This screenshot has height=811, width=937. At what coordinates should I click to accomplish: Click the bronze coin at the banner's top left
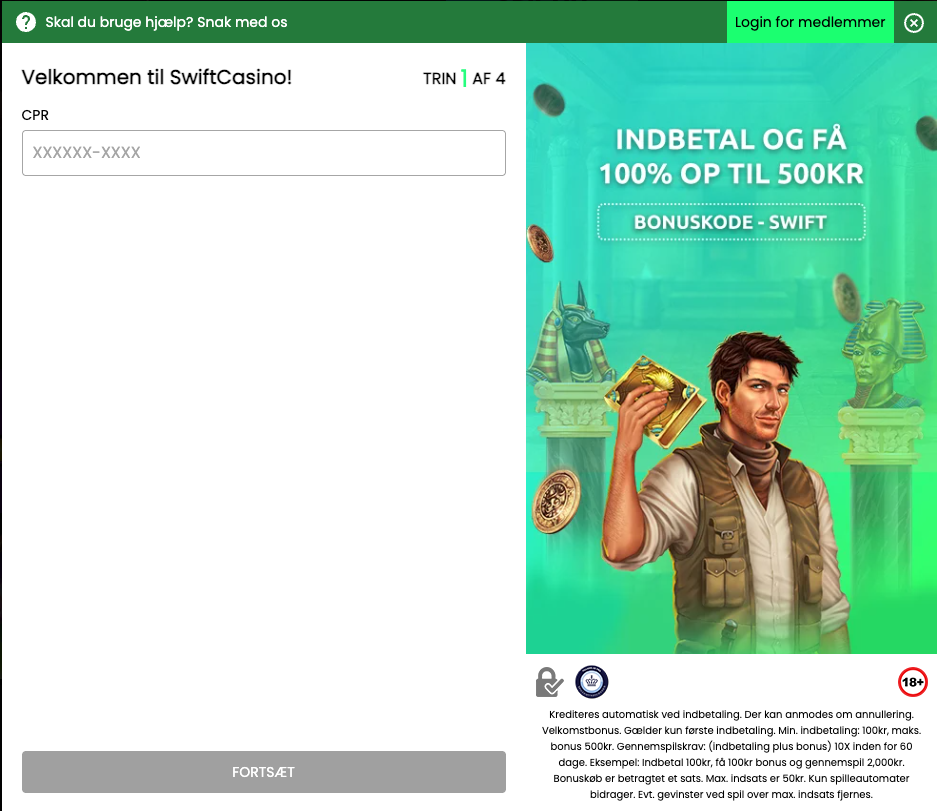tap(548, 100)
